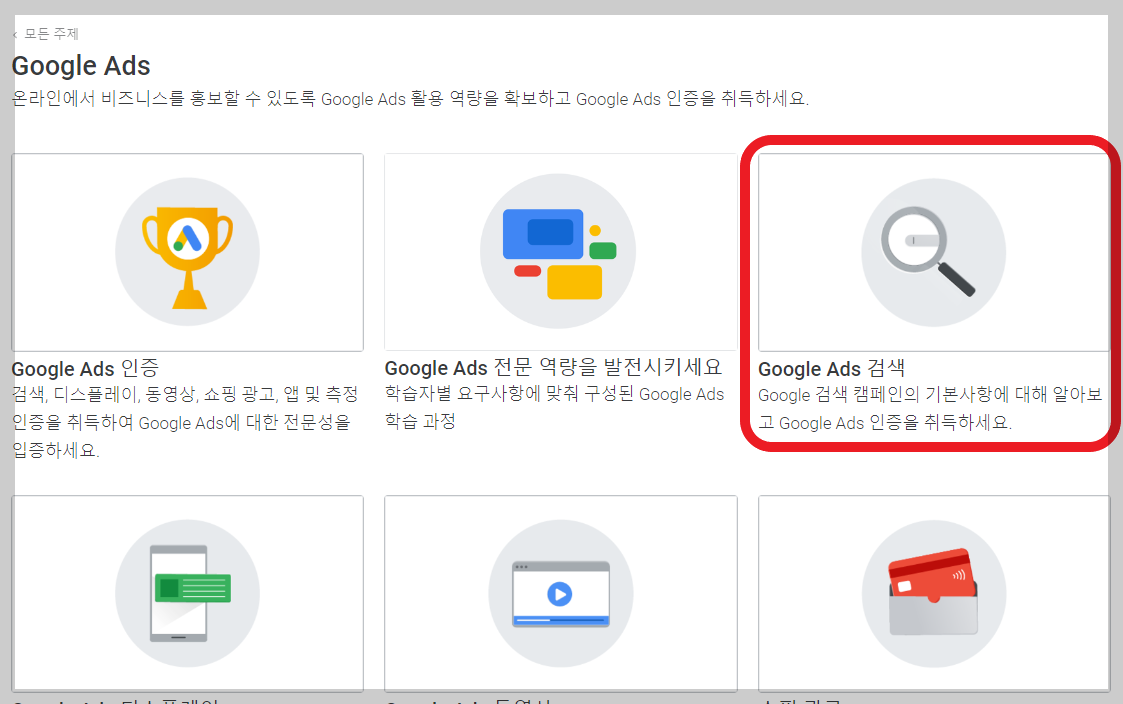Open the 'Google Ads 검색' title link
The height and width of the screenshot is (704, 1123).
point(832,368)
